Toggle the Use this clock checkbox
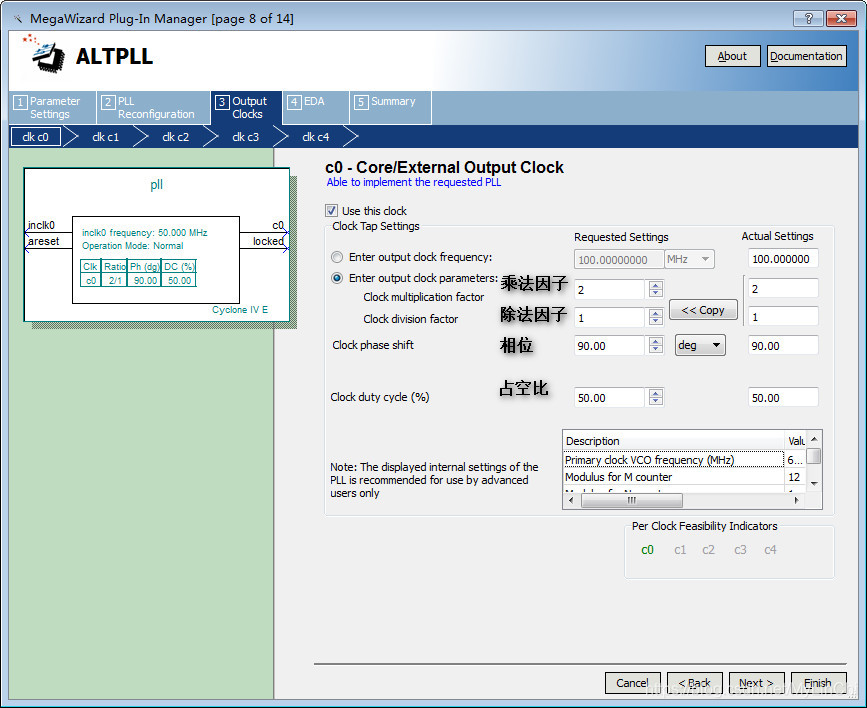This screenshot has height=708, width=867. (331, 211)
